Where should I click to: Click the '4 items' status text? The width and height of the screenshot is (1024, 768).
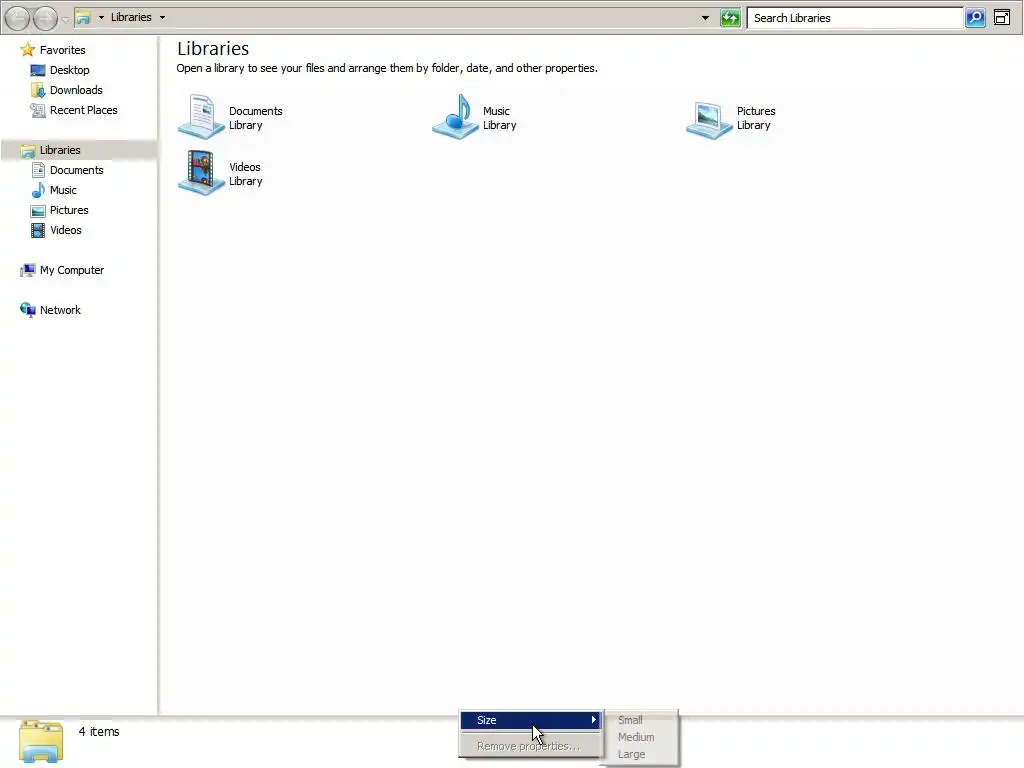(99, 732)
